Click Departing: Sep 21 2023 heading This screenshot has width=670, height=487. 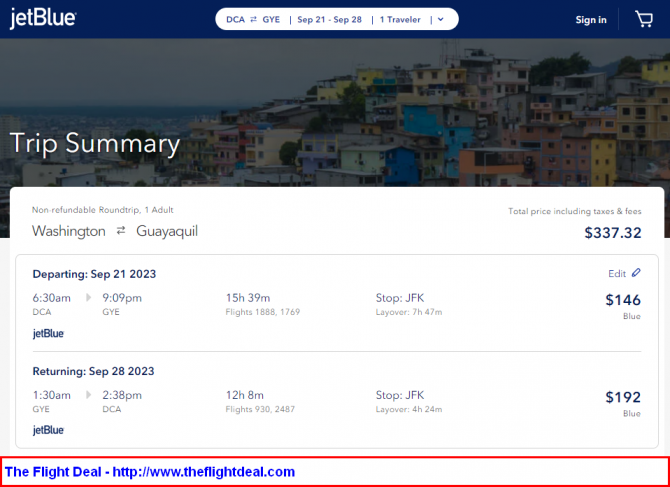point(94,274)
